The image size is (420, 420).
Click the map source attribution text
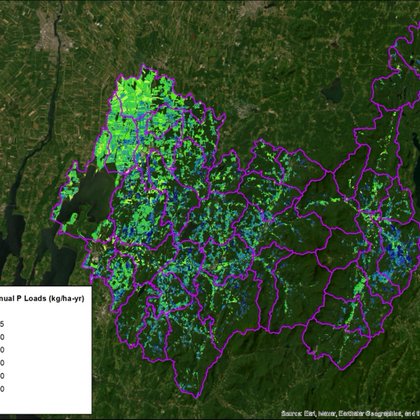(x=350, y=413)
